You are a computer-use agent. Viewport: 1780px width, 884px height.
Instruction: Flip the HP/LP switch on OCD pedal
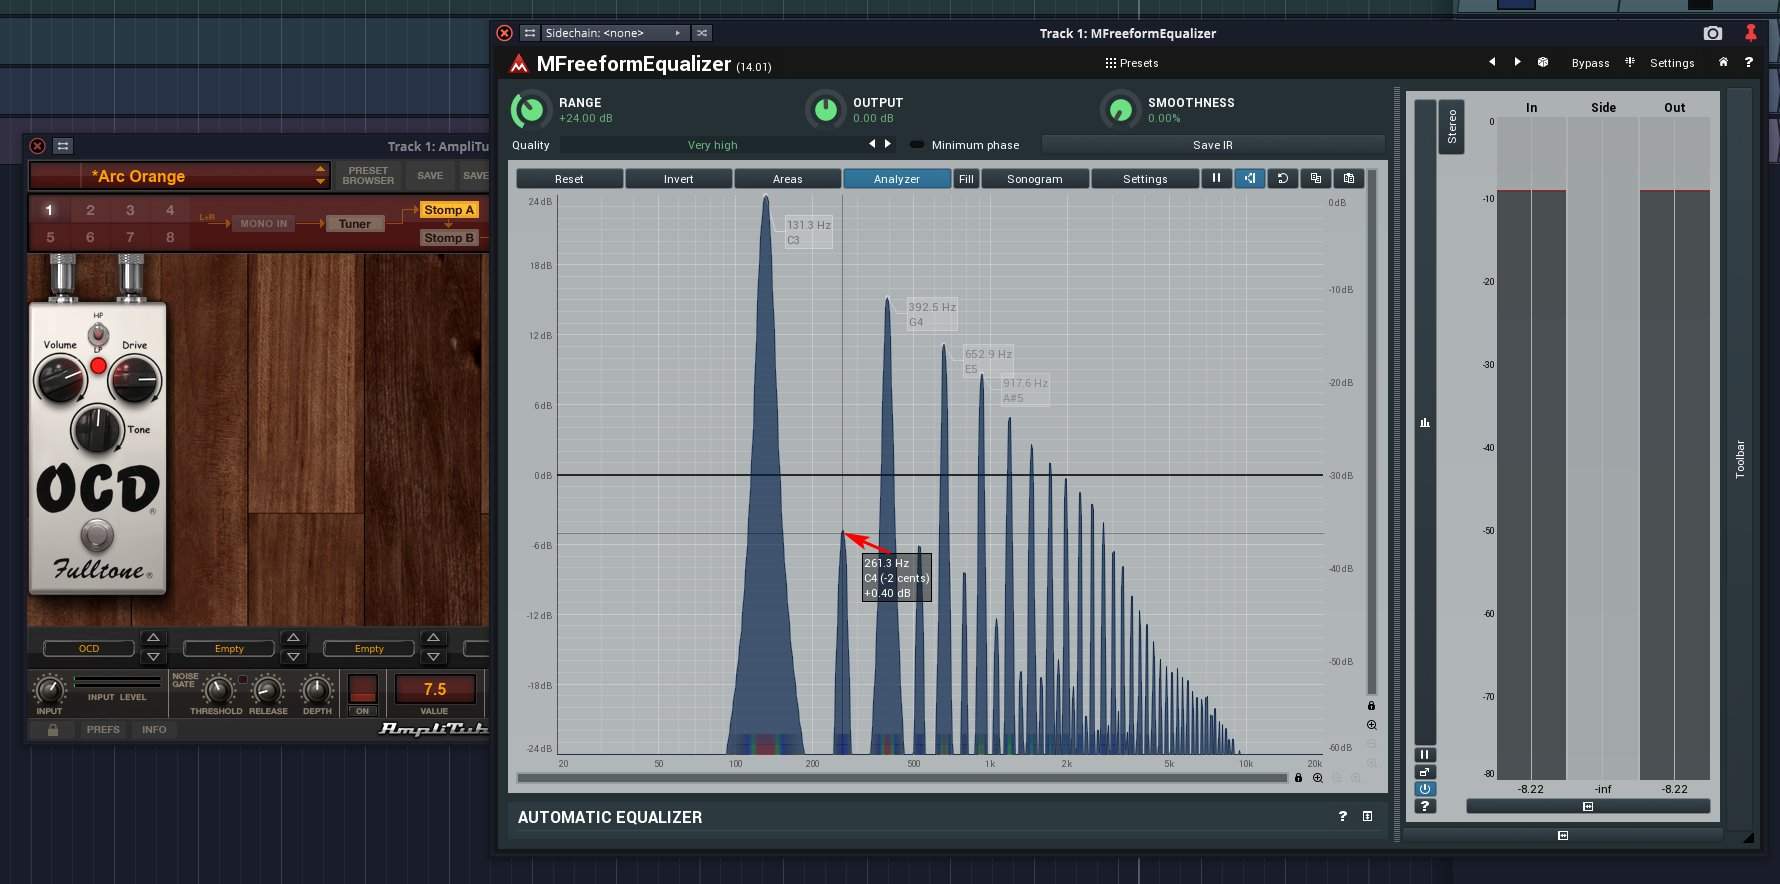pos(98,333)
